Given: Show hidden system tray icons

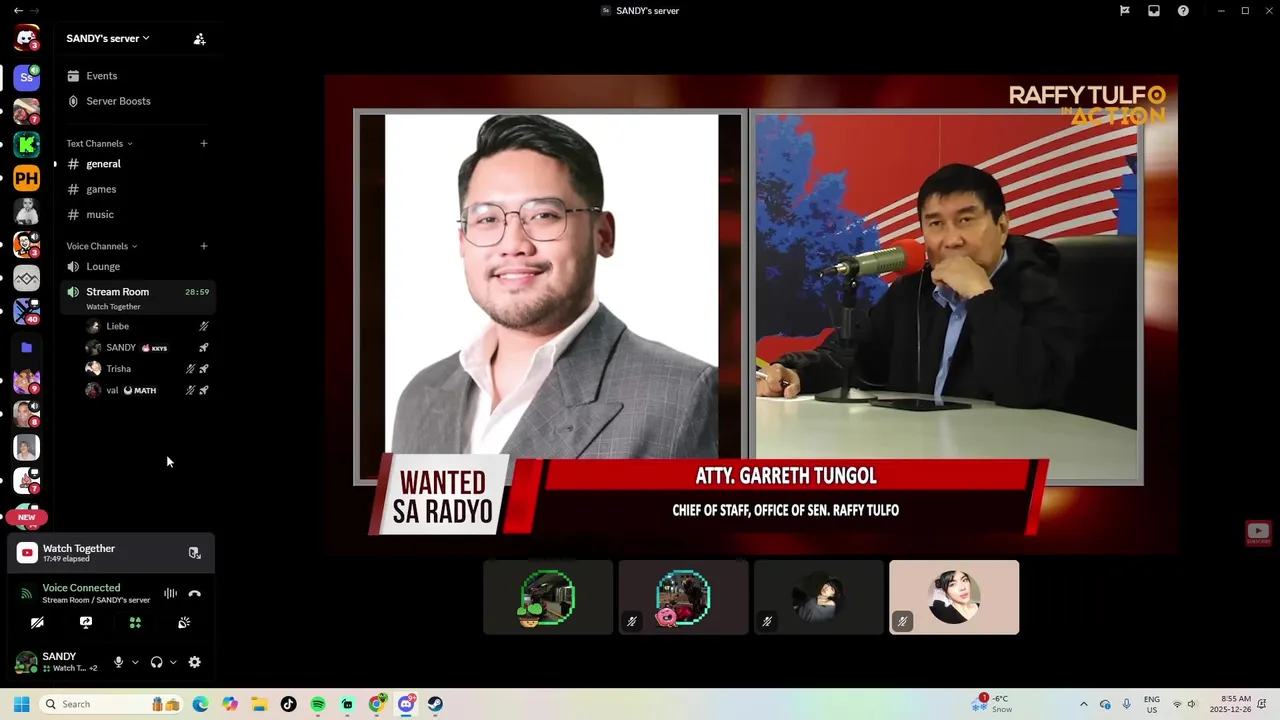Looking at the screenshot, I should click(x=1083, y=704).
